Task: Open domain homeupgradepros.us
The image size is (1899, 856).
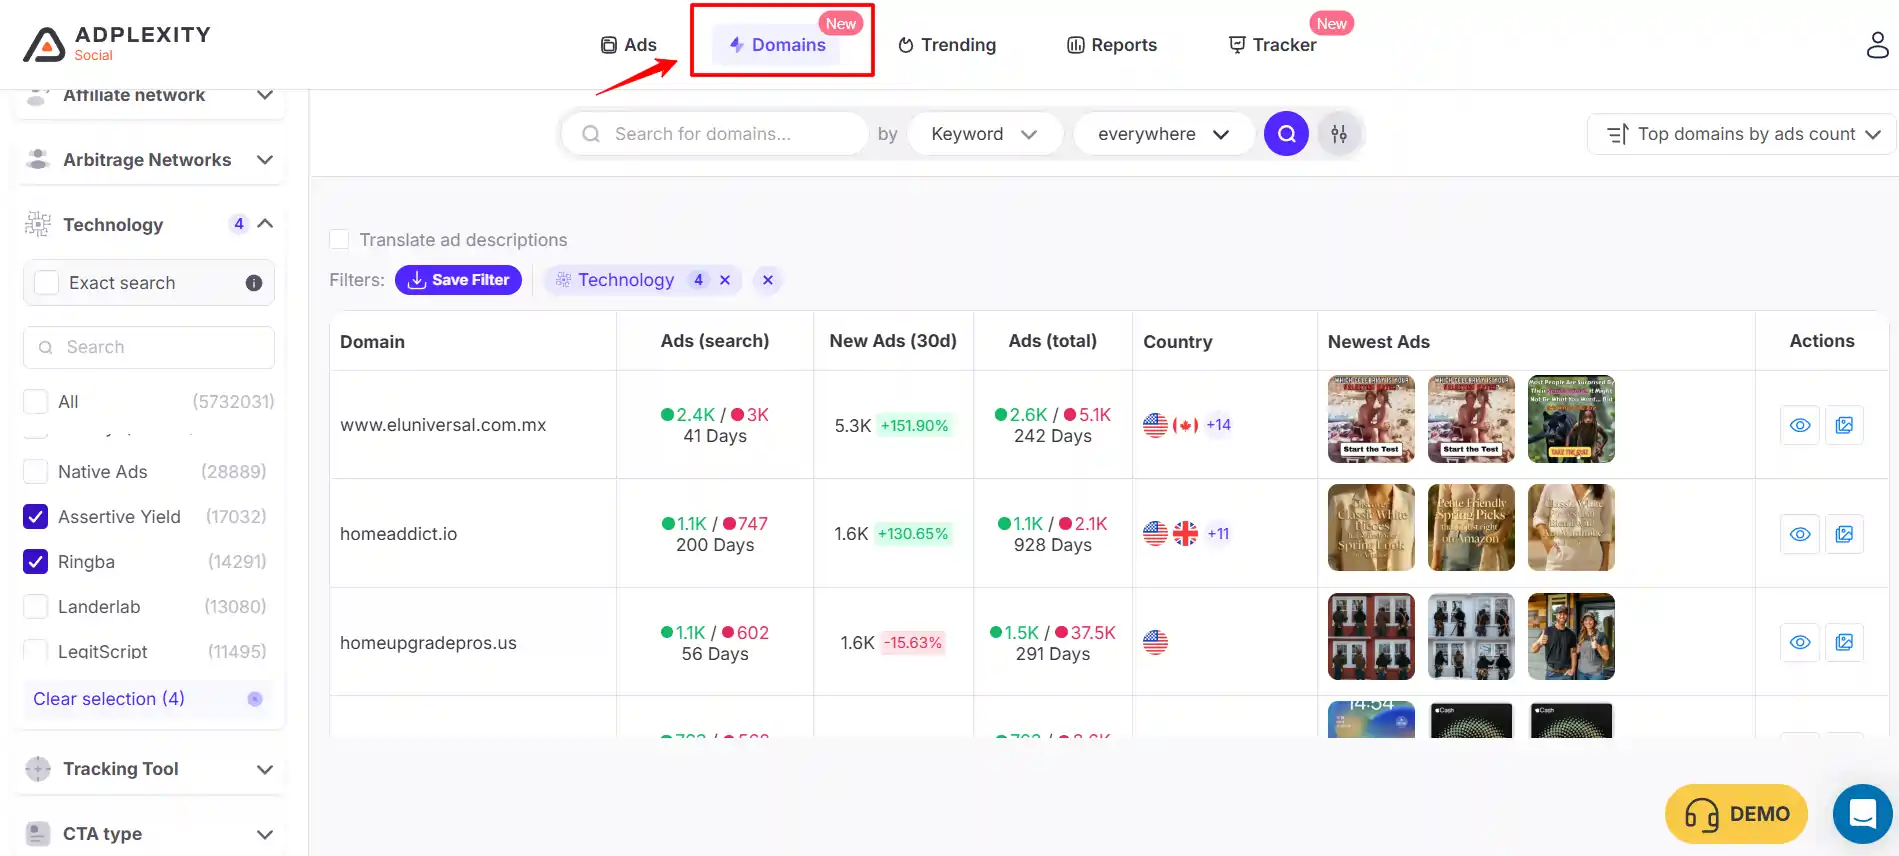Action: (x=428, y=643)
